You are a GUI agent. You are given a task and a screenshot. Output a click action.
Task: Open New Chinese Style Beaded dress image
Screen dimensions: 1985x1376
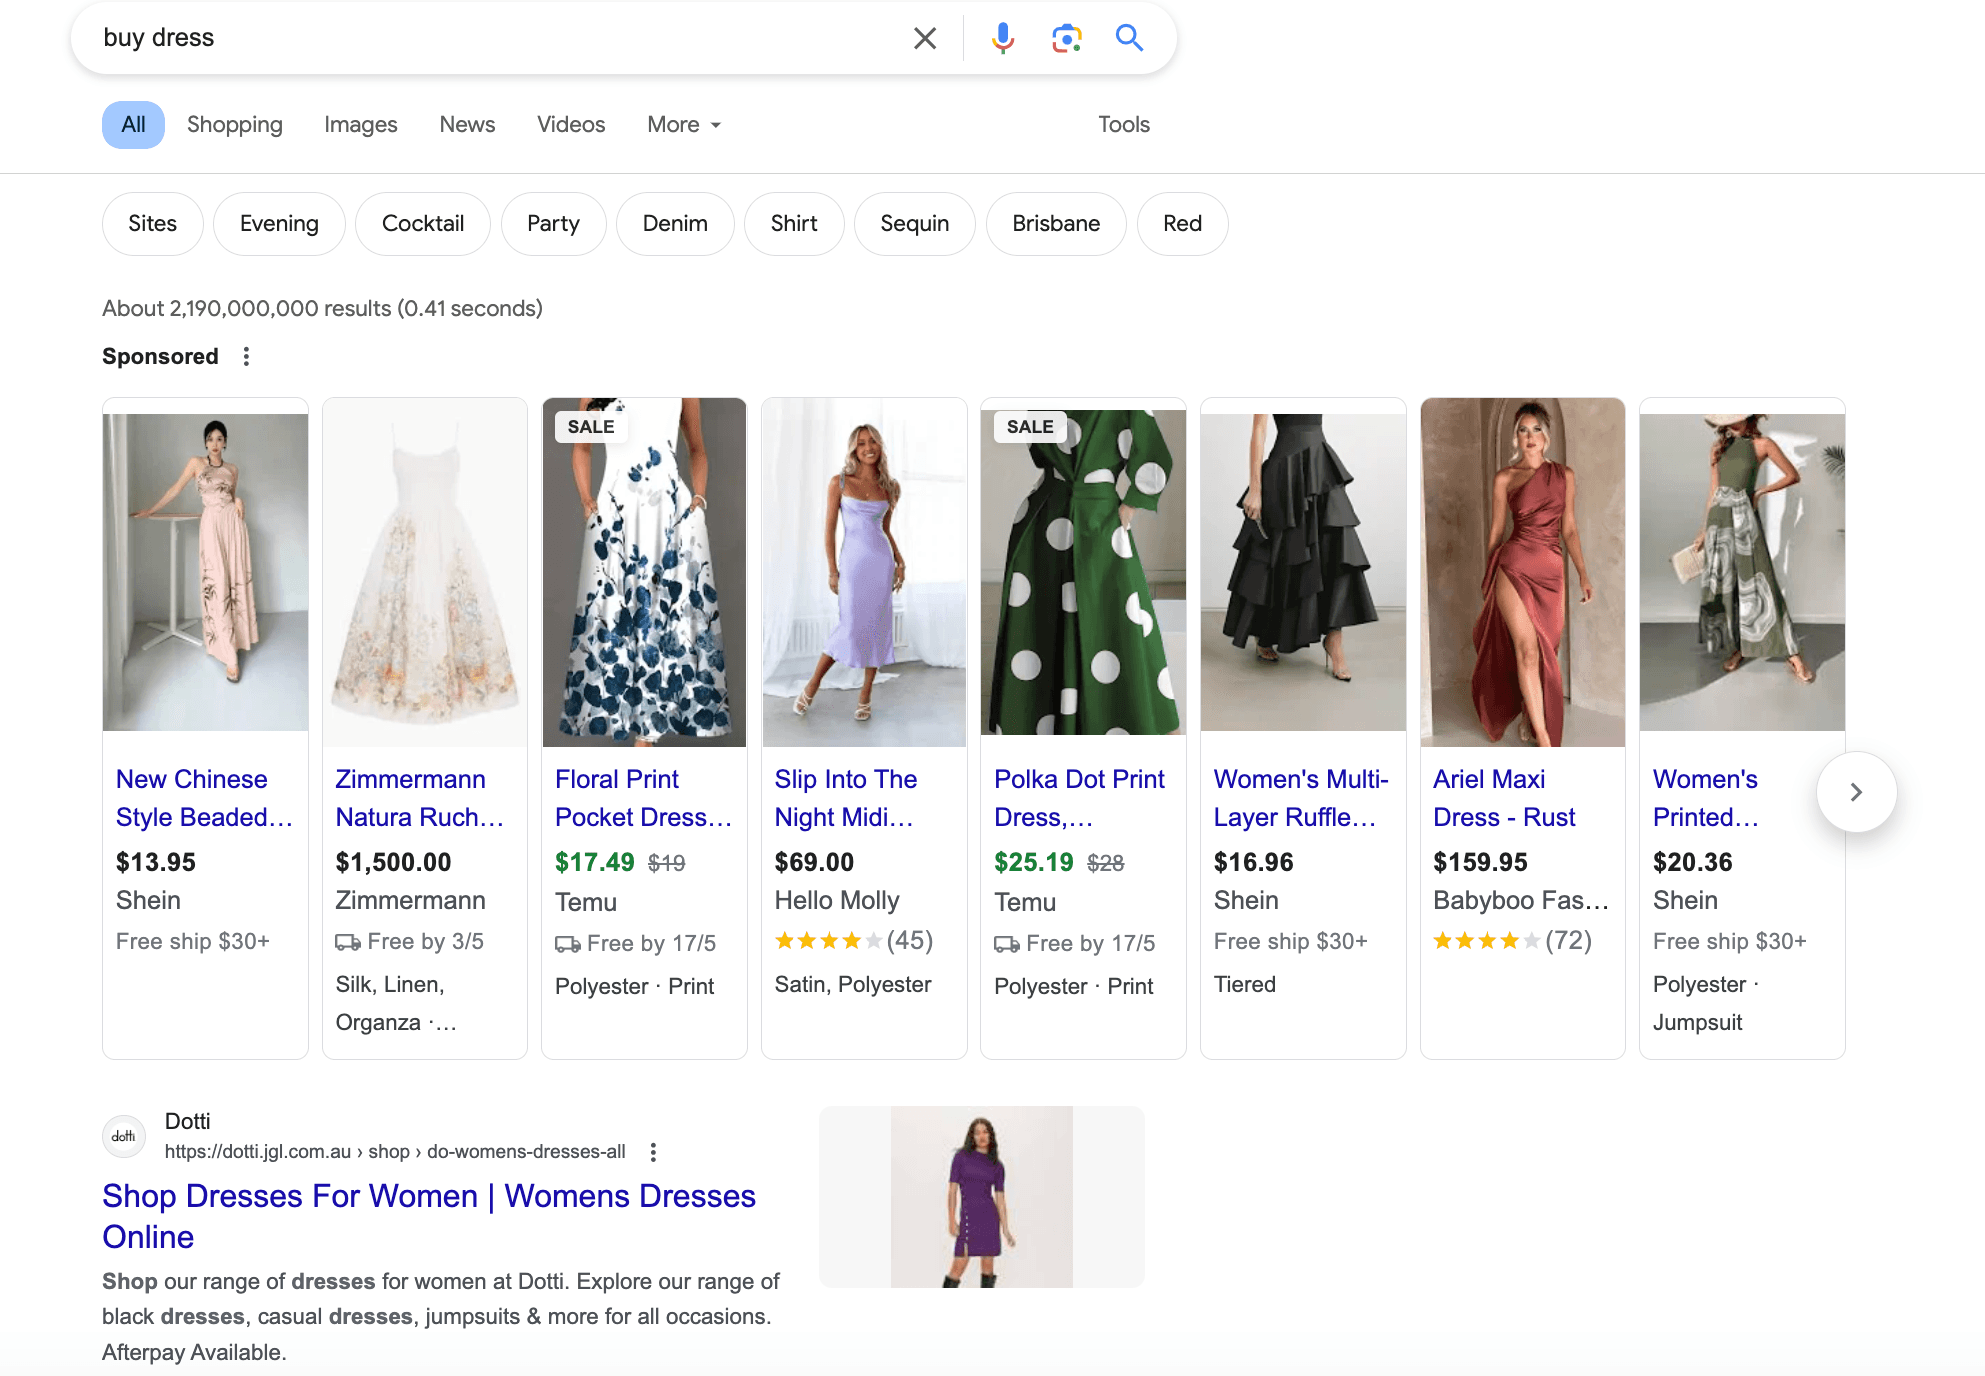[205, 572]
